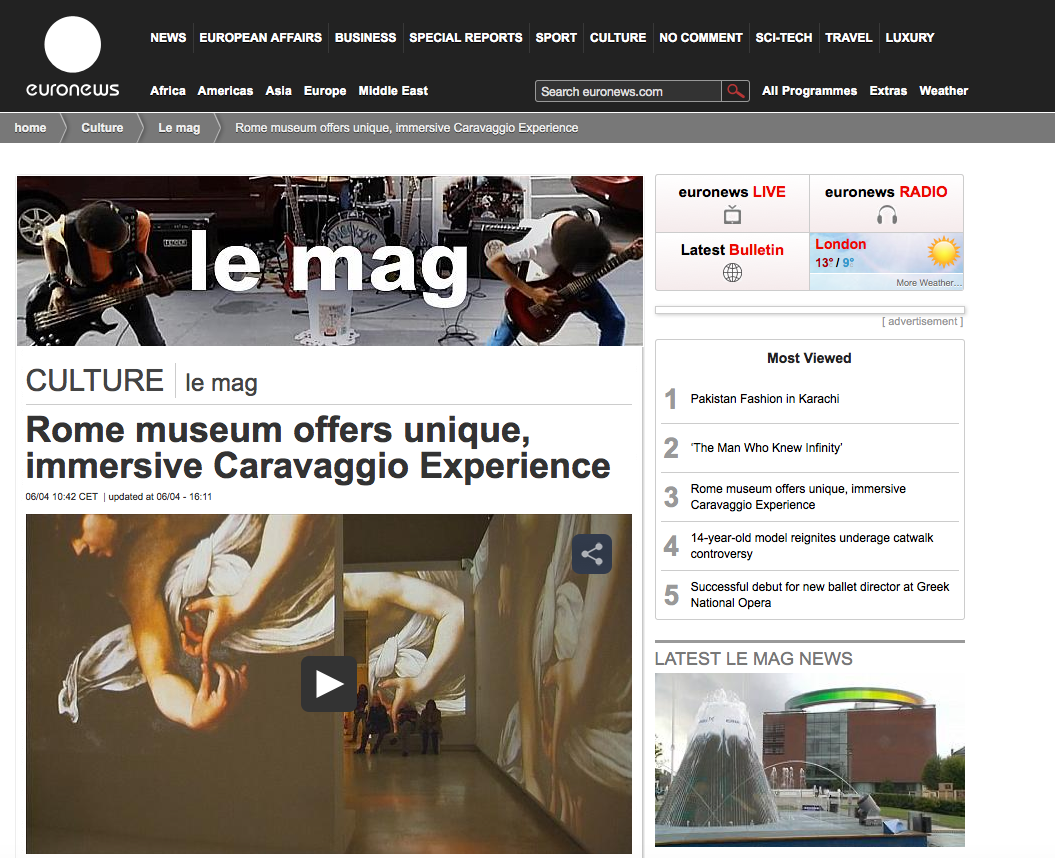Image resolution: width=1055 pixels, height=858 pixels.
Task: Click the euronews logo
Action: 72,59
